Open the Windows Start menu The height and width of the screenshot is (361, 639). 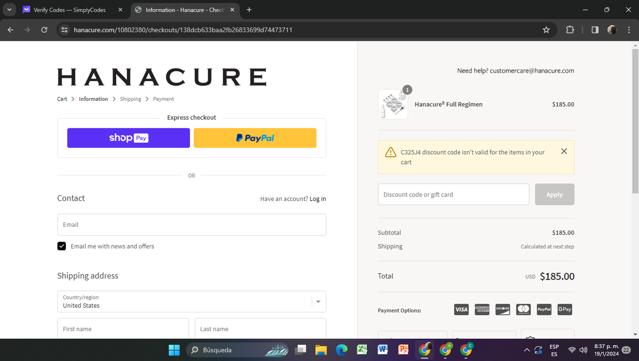[174, 350]
